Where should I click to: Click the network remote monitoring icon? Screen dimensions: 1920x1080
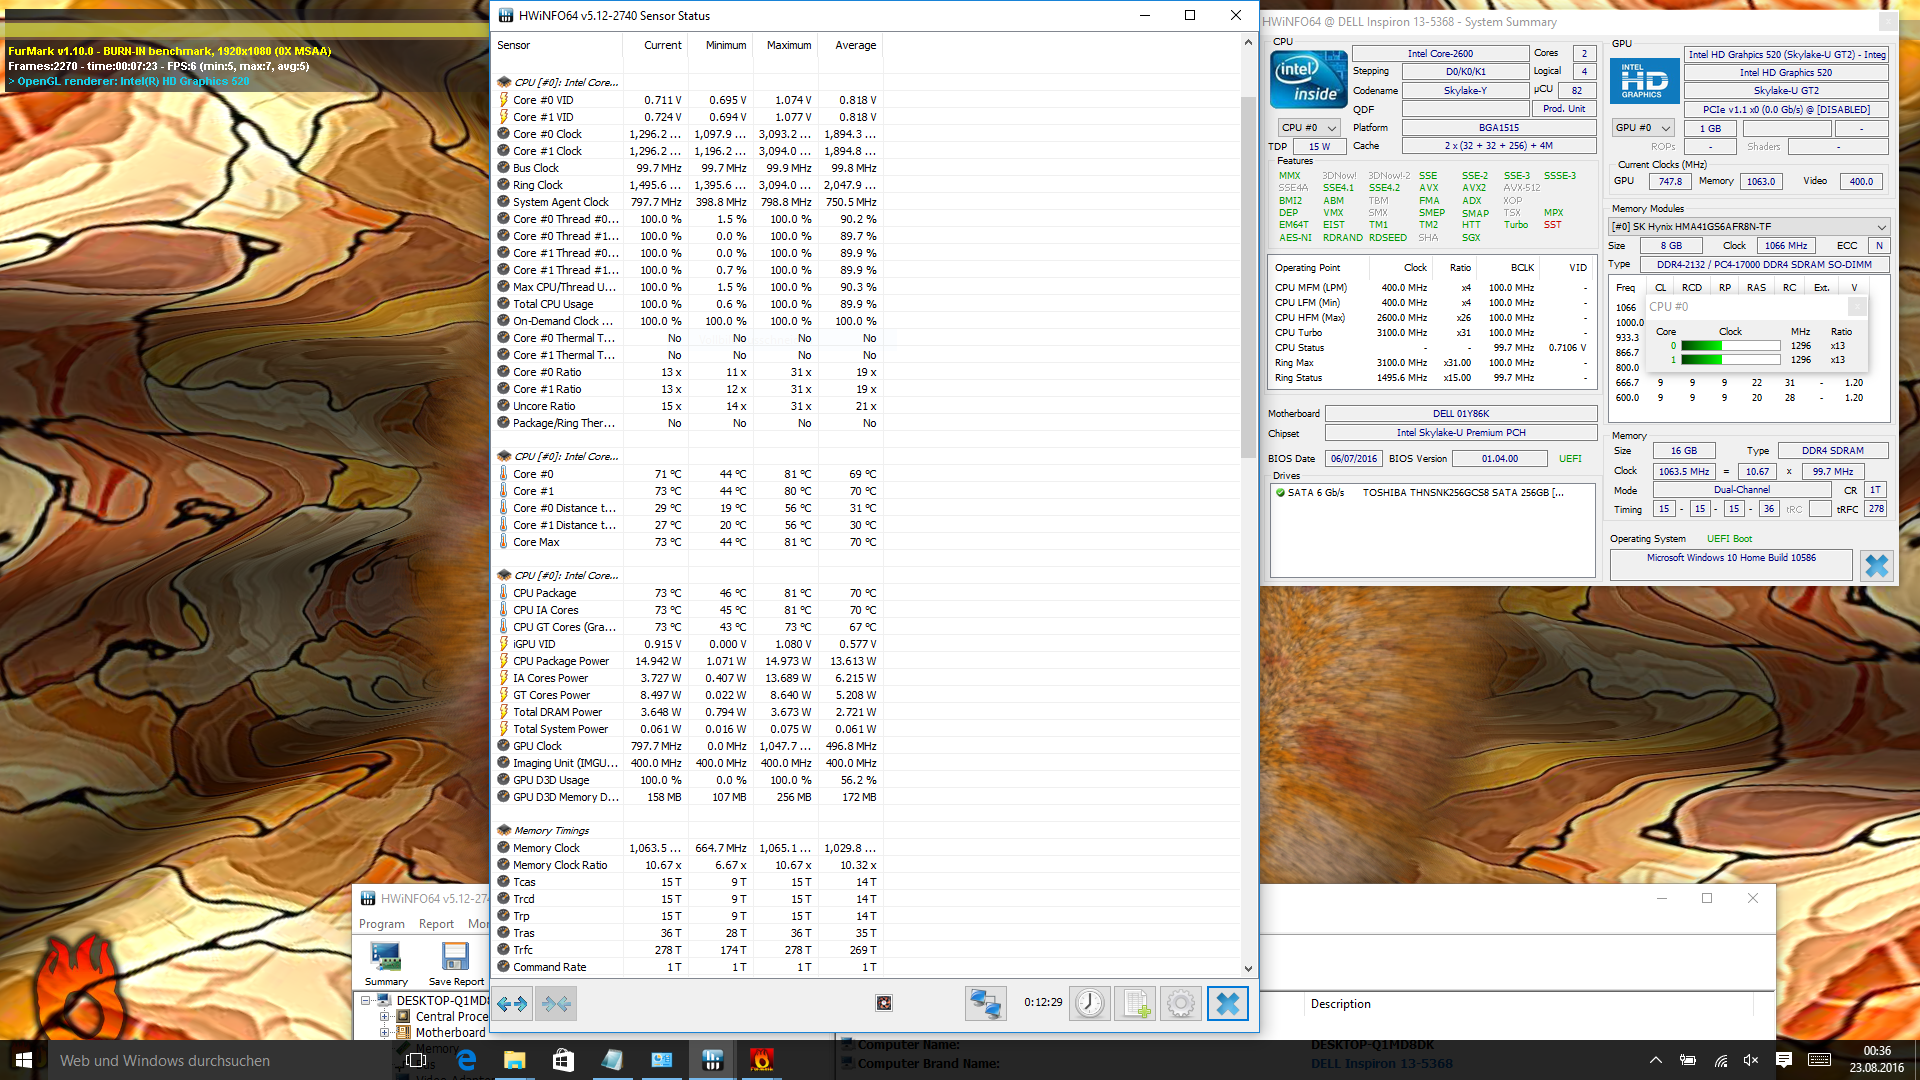point(985,1003)
